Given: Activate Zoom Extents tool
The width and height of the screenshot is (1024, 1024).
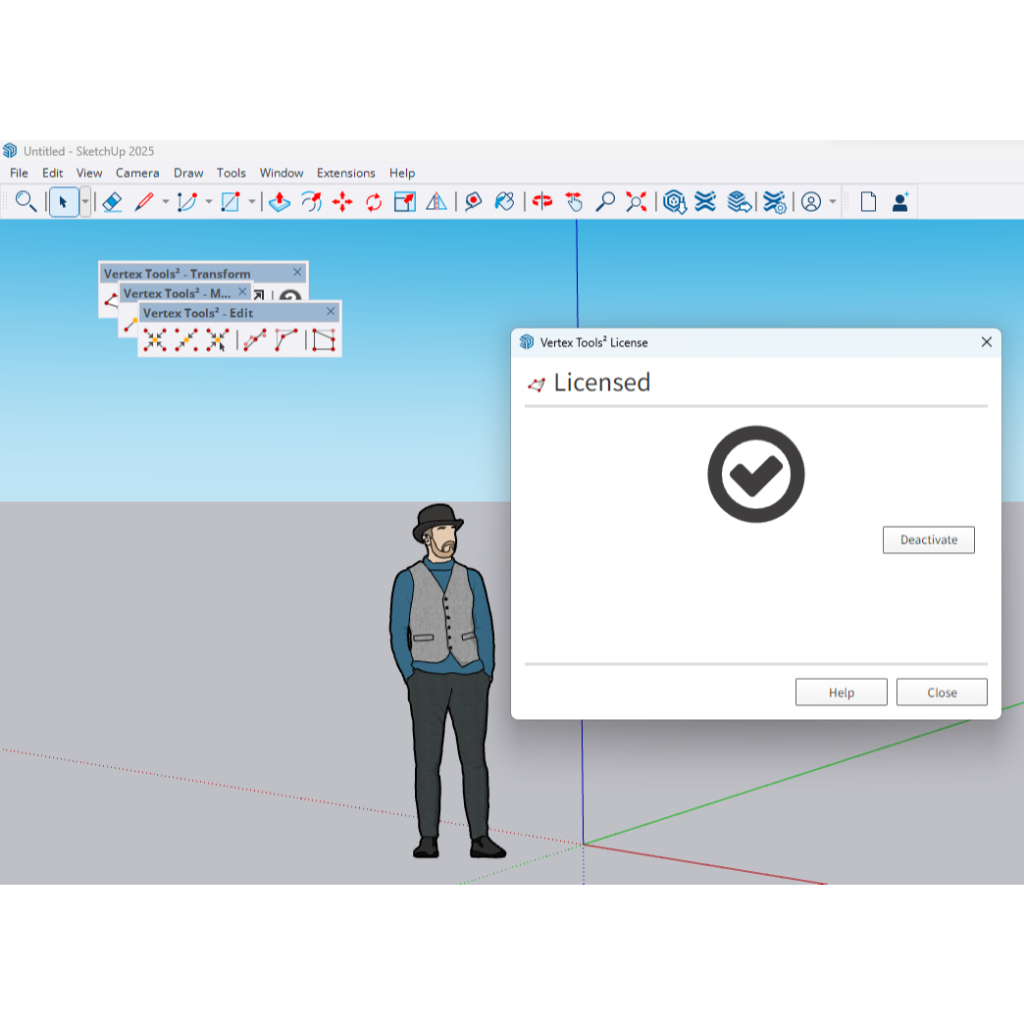Looking at the screenshot, I should (636, 202).
